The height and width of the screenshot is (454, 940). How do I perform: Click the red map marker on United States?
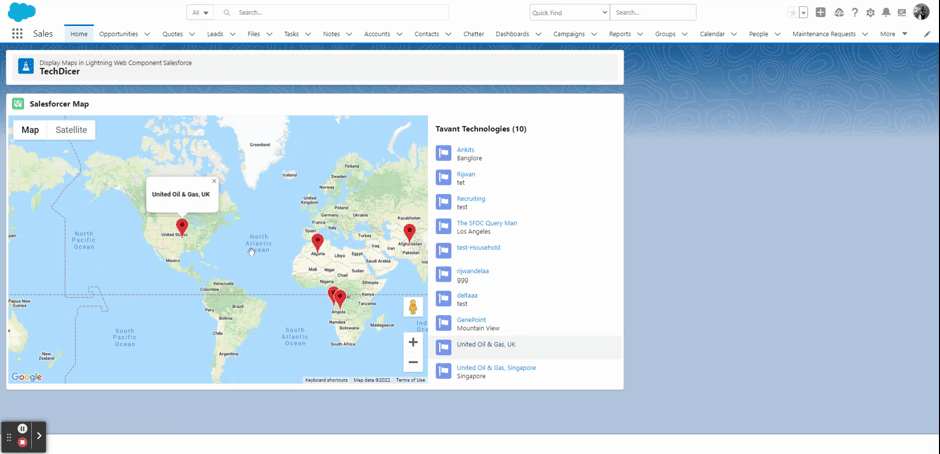182,227
